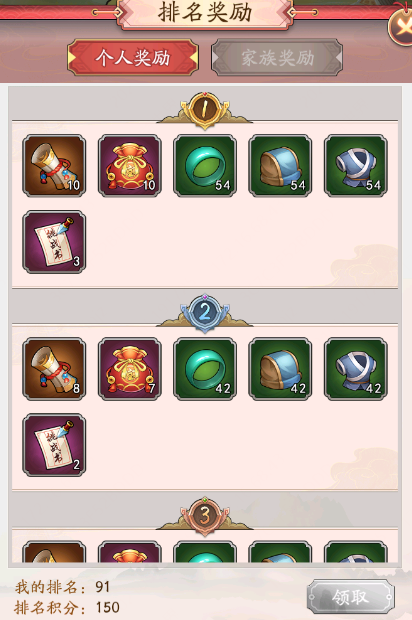Tap the partially visible rank 3 scroll
The height and width of the screenshot is (620, 412).
[54, 552]
